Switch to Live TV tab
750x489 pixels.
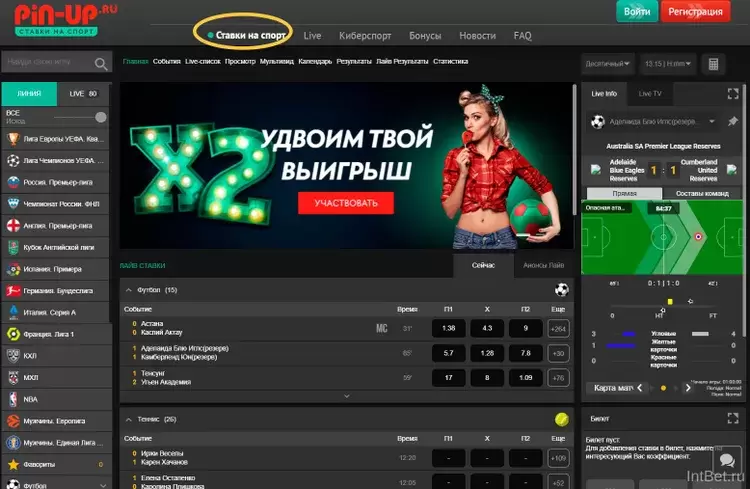pyautogui.click(x=650, y=94)
